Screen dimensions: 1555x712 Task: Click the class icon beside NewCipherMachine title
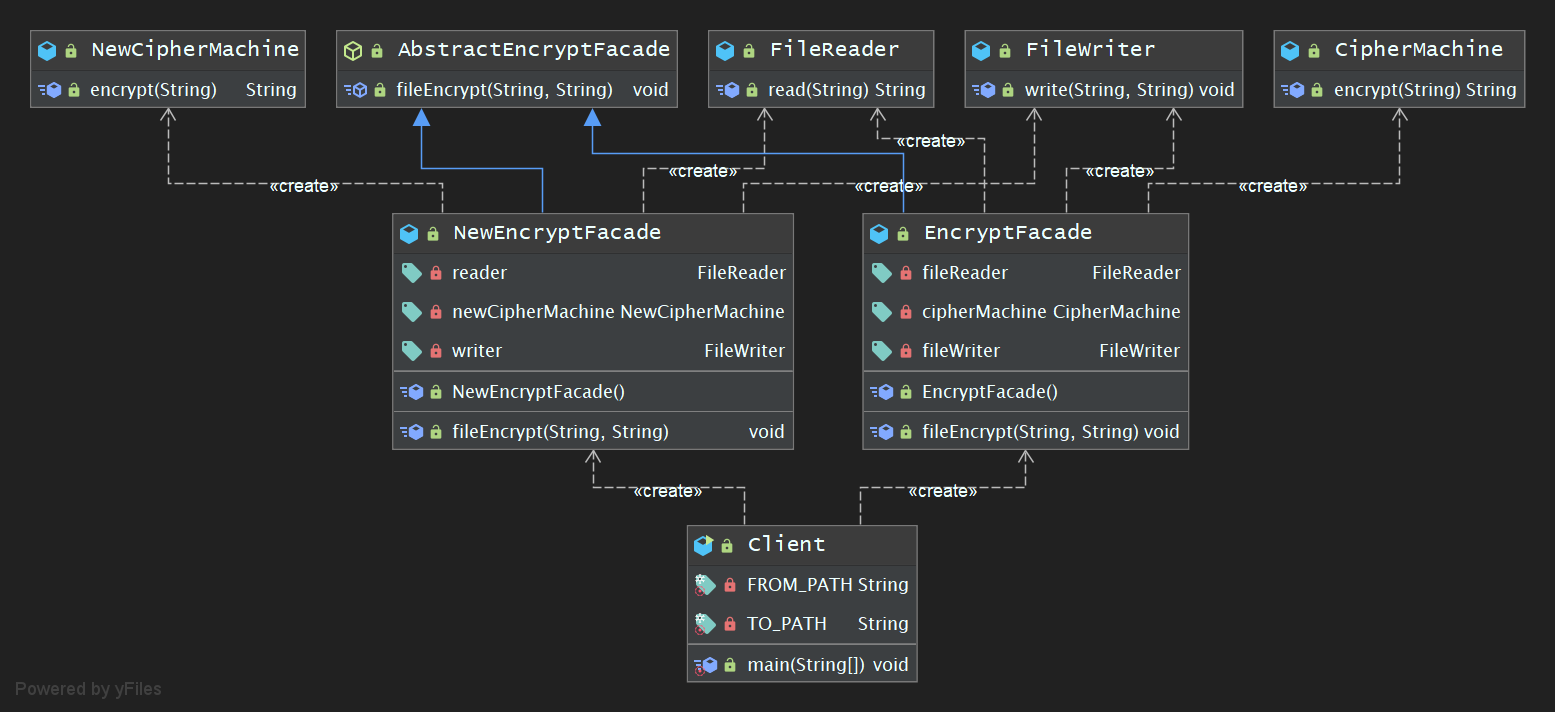tap(46, 50)
